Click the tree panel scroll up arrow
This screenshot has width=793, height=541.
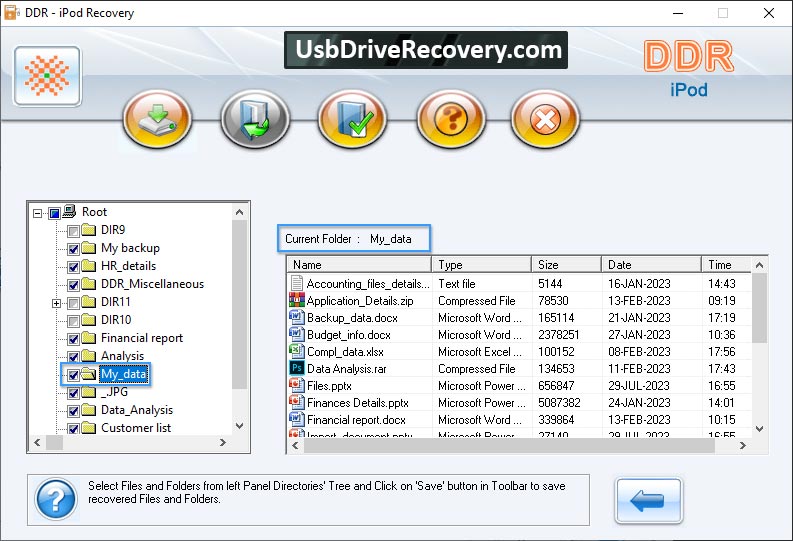(x=240, y=212)
